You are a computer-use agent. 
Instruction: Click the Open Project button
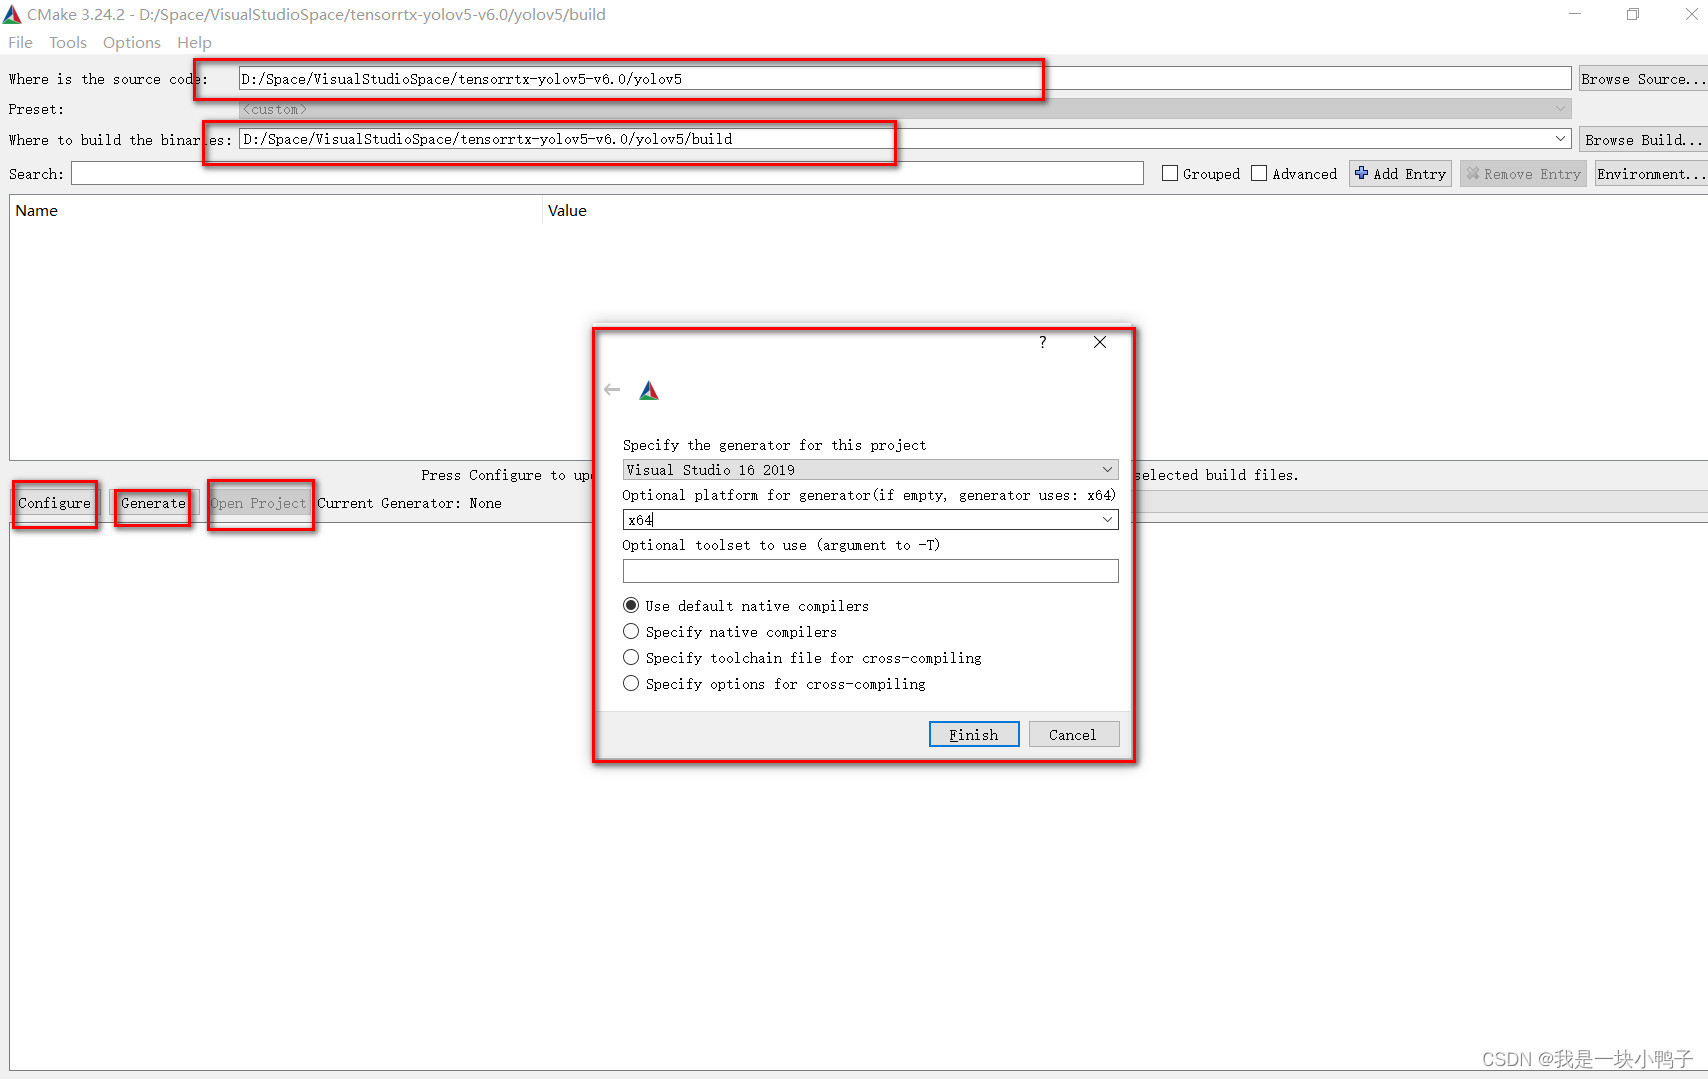coord(258,503)
